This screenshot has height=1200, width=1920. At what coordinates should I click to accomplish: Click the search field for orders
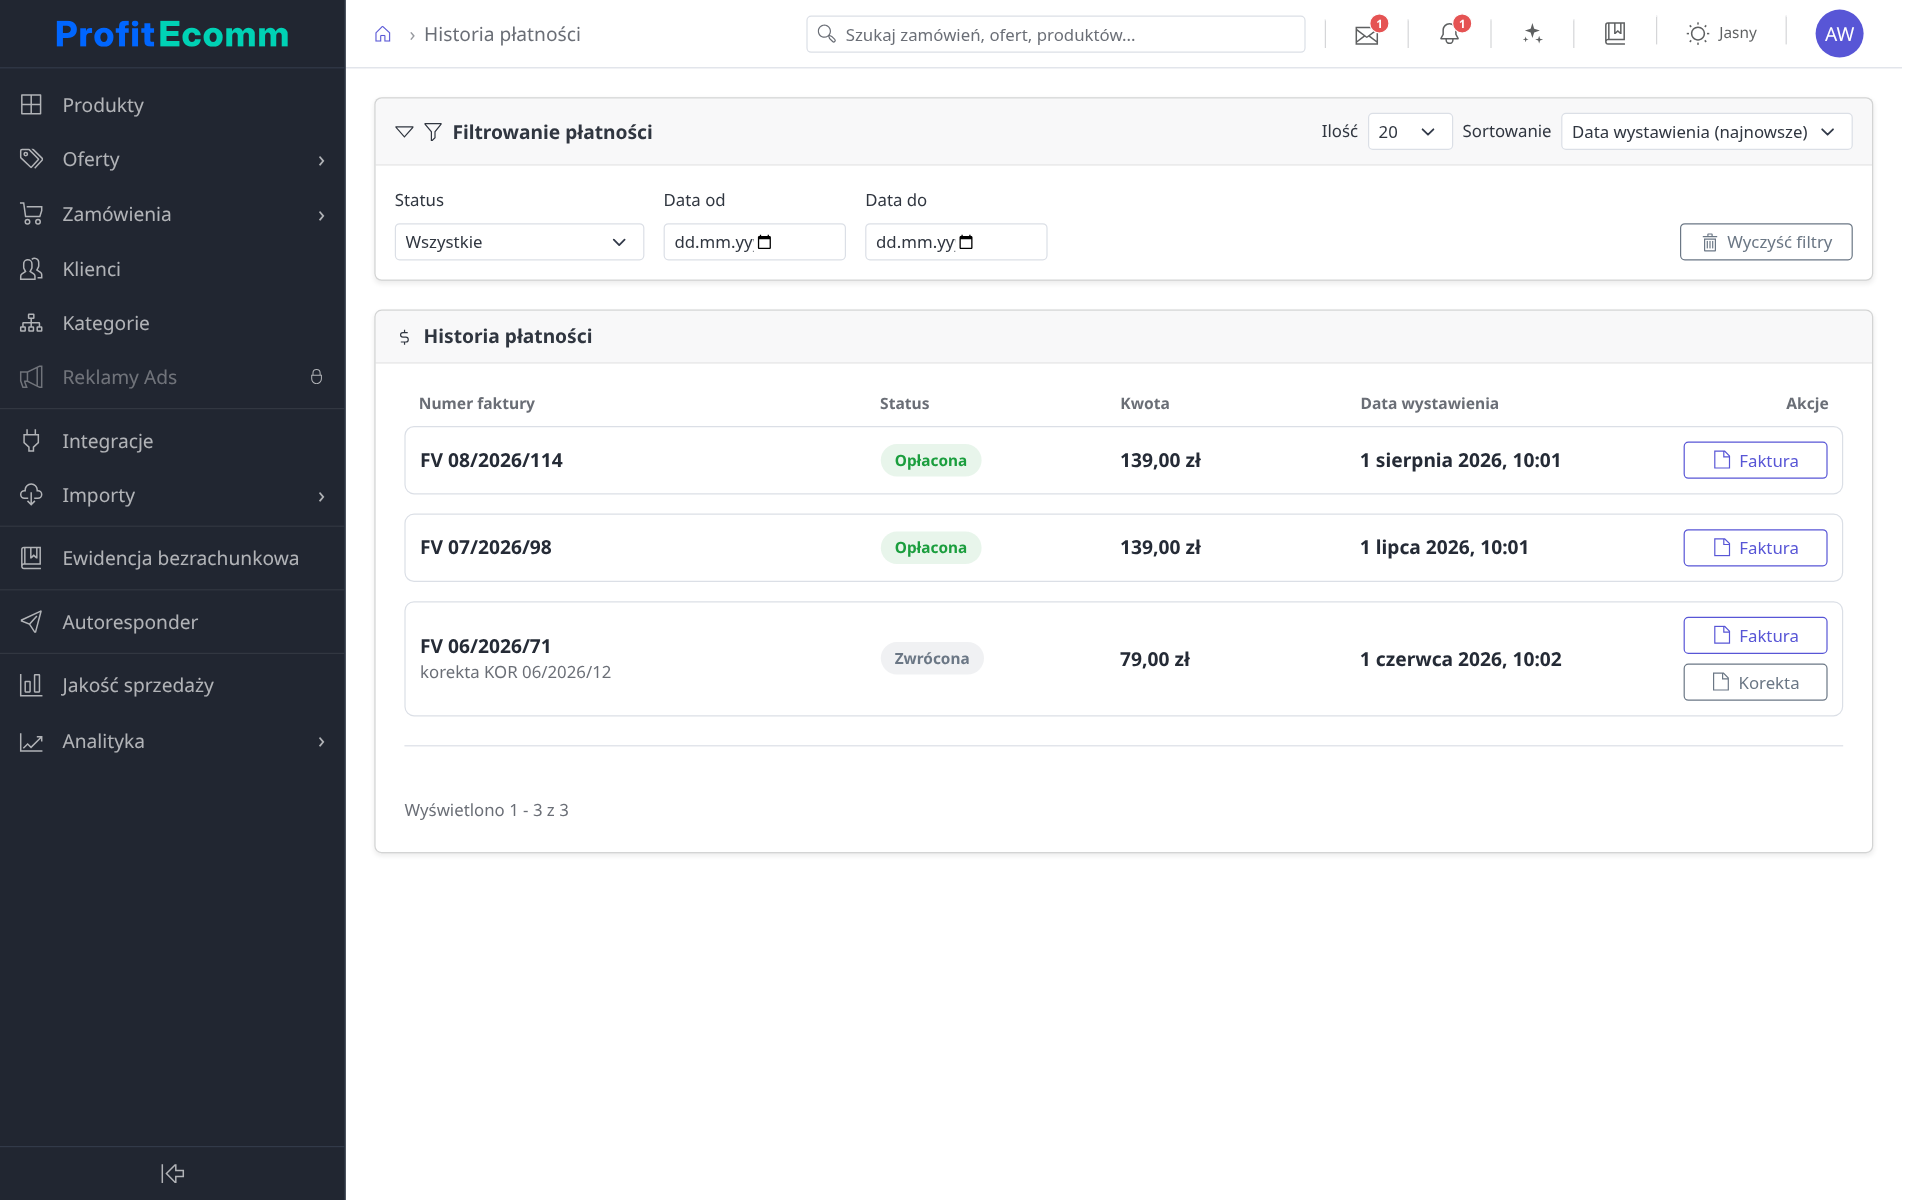tap(1055, 34)
